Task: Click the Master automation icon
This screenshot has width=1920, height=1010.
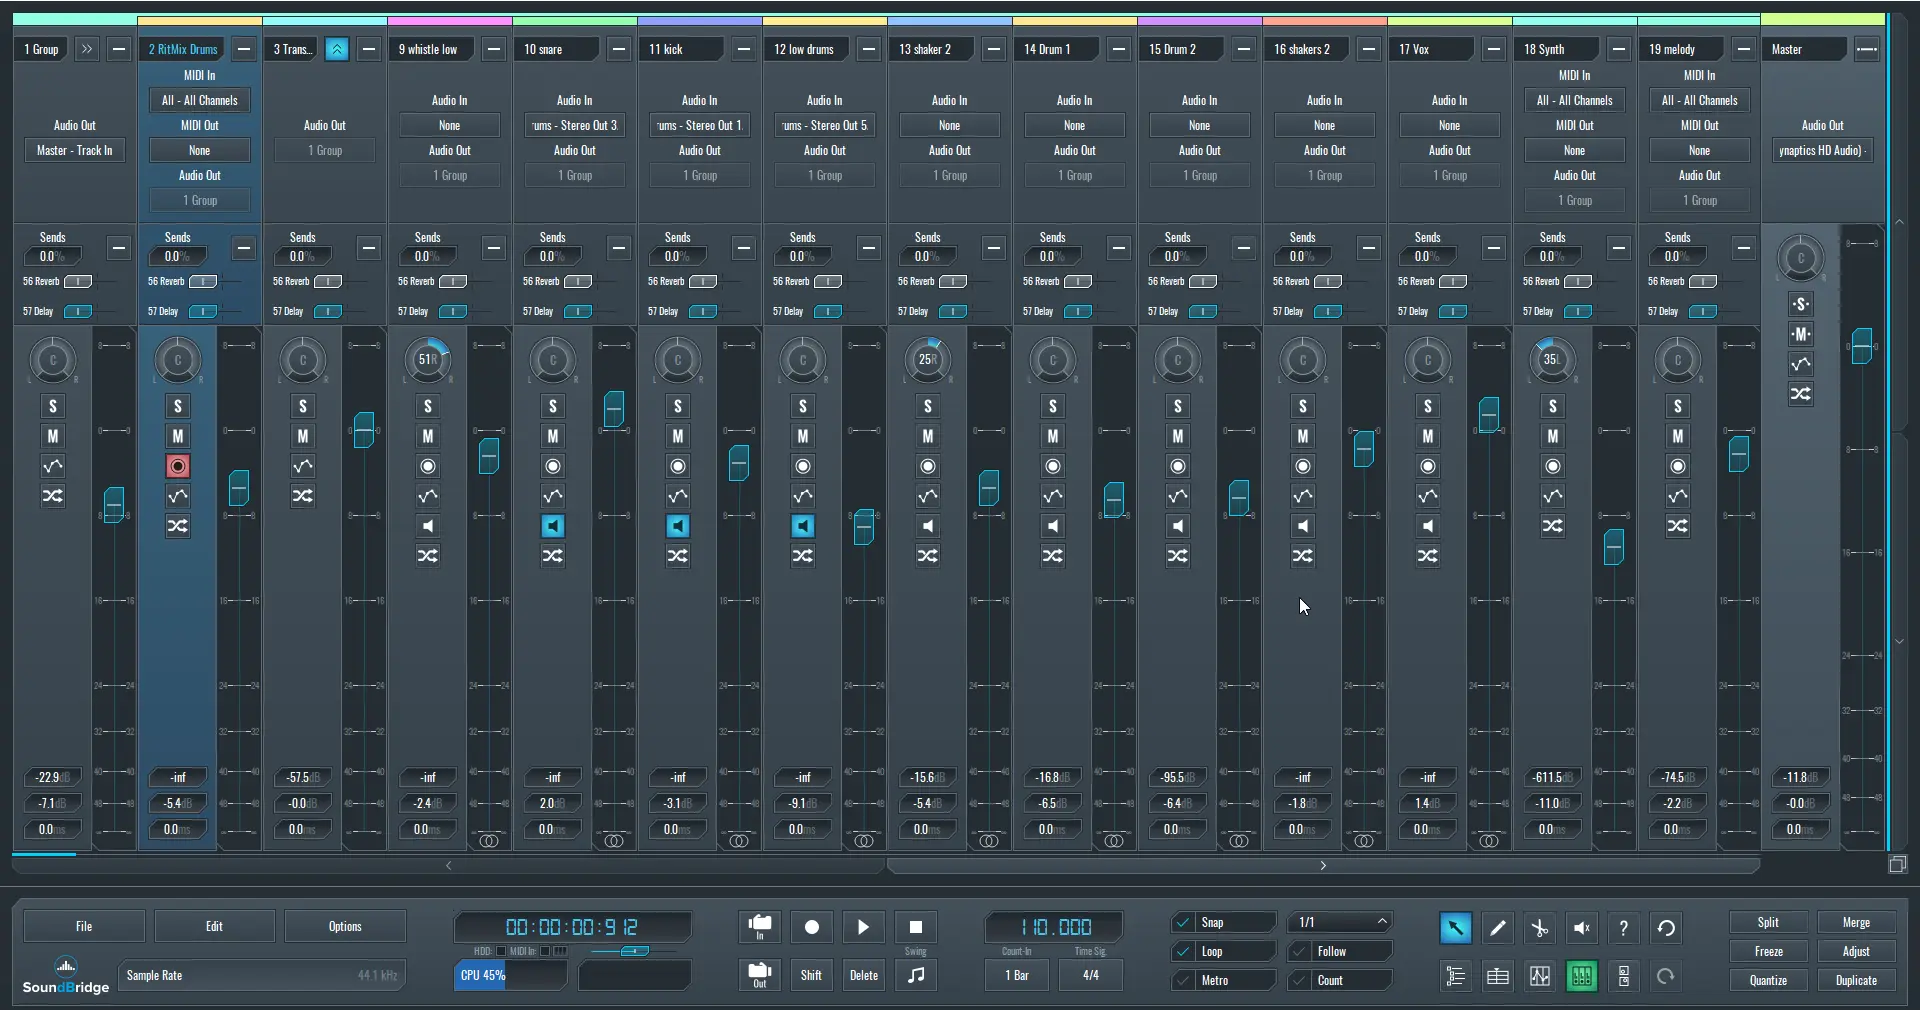Action: tap(1801, 364)
